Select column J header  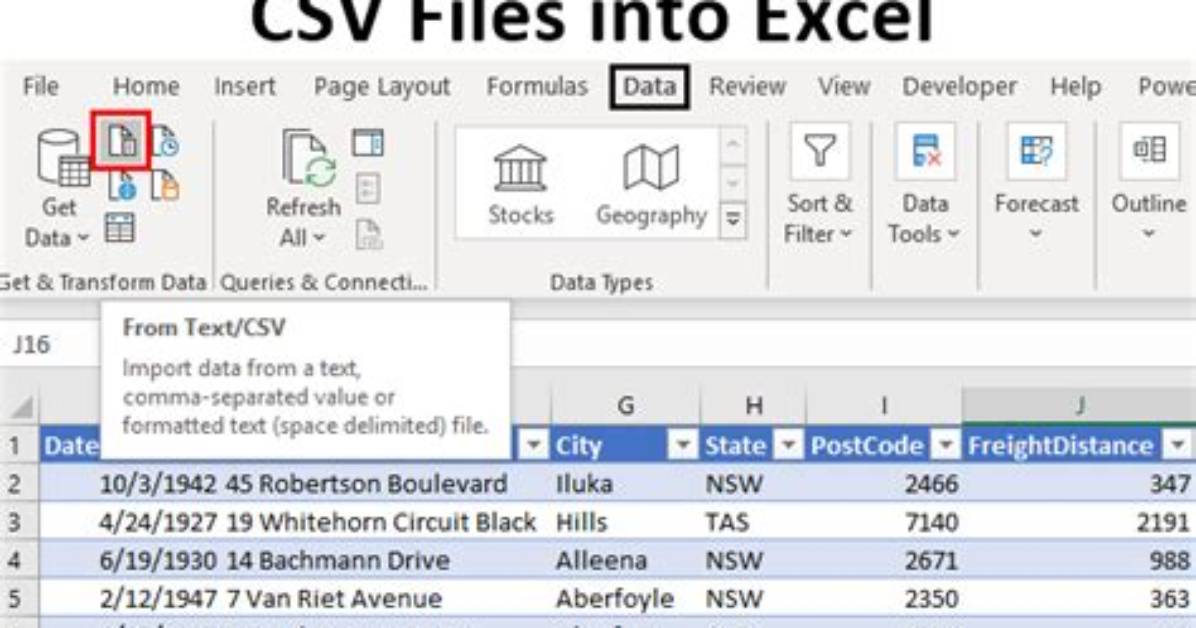1079,405
